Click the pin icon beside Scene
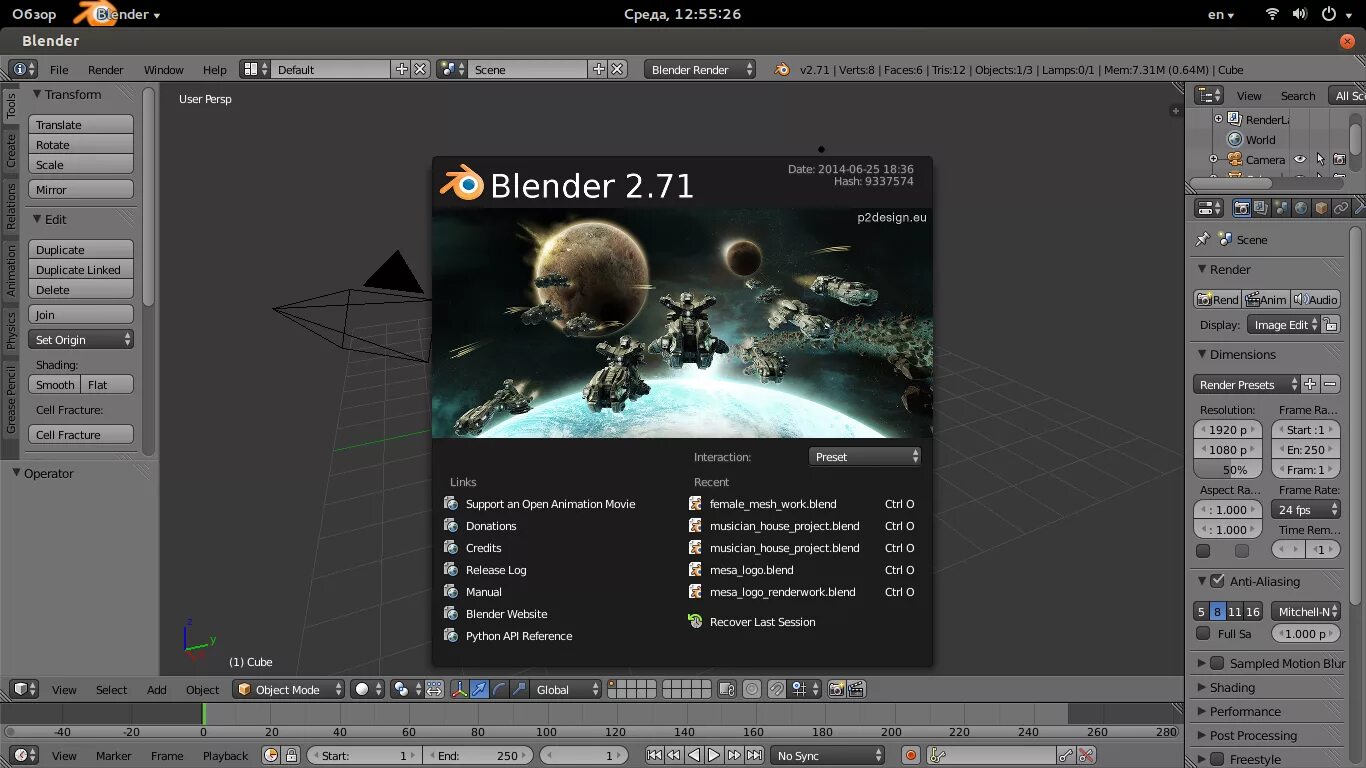The image size is (1366, 768). coord(1203,239)
